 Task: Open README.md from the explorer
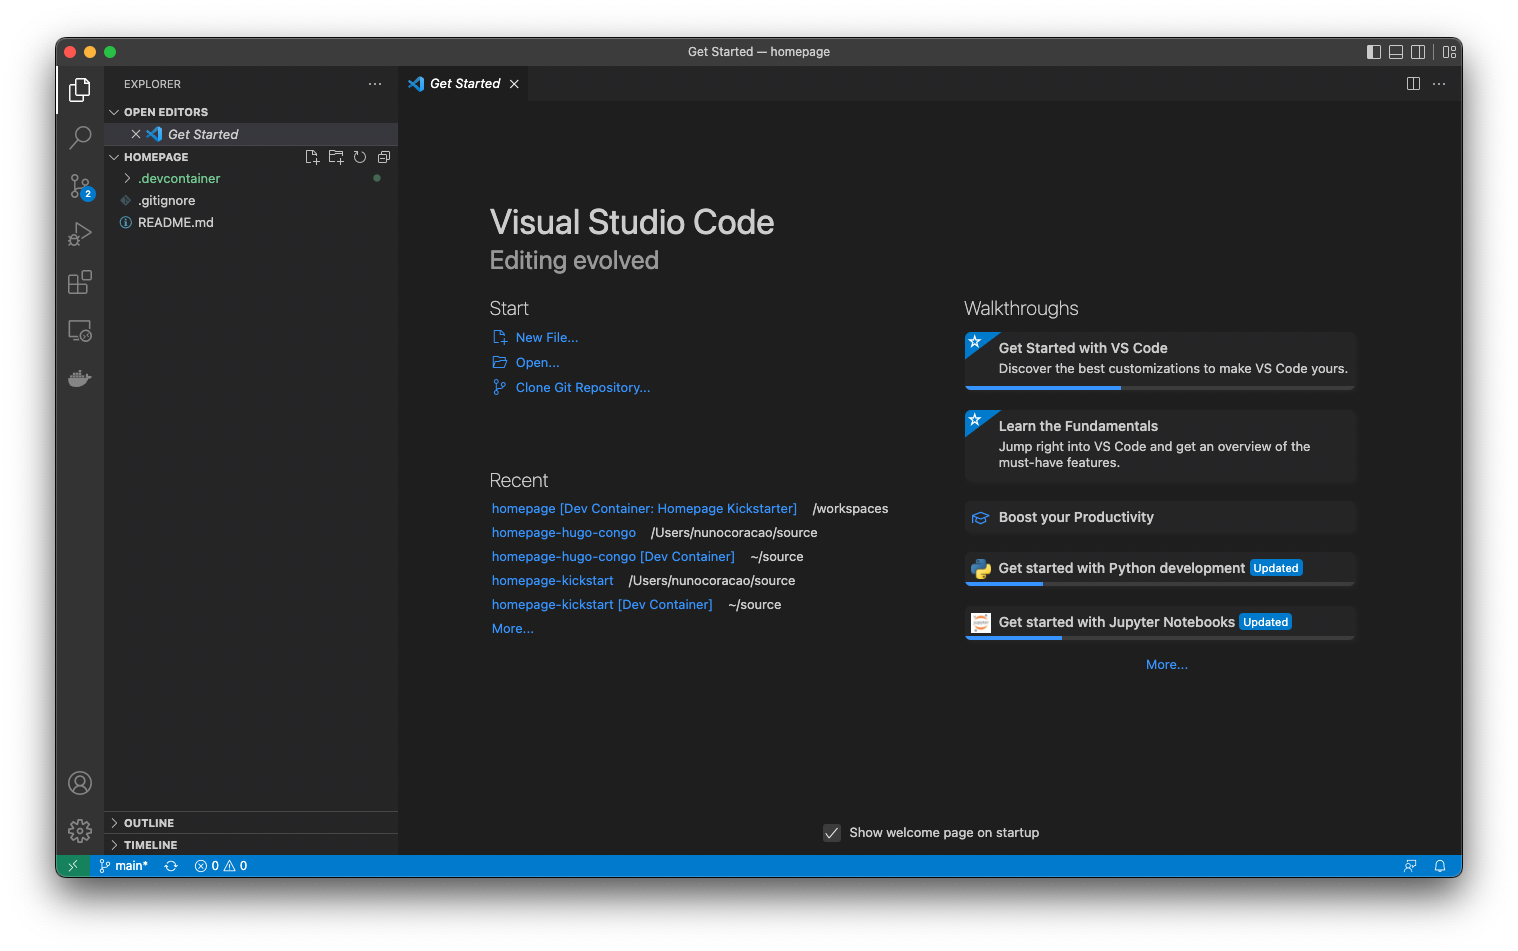point(175,223)
